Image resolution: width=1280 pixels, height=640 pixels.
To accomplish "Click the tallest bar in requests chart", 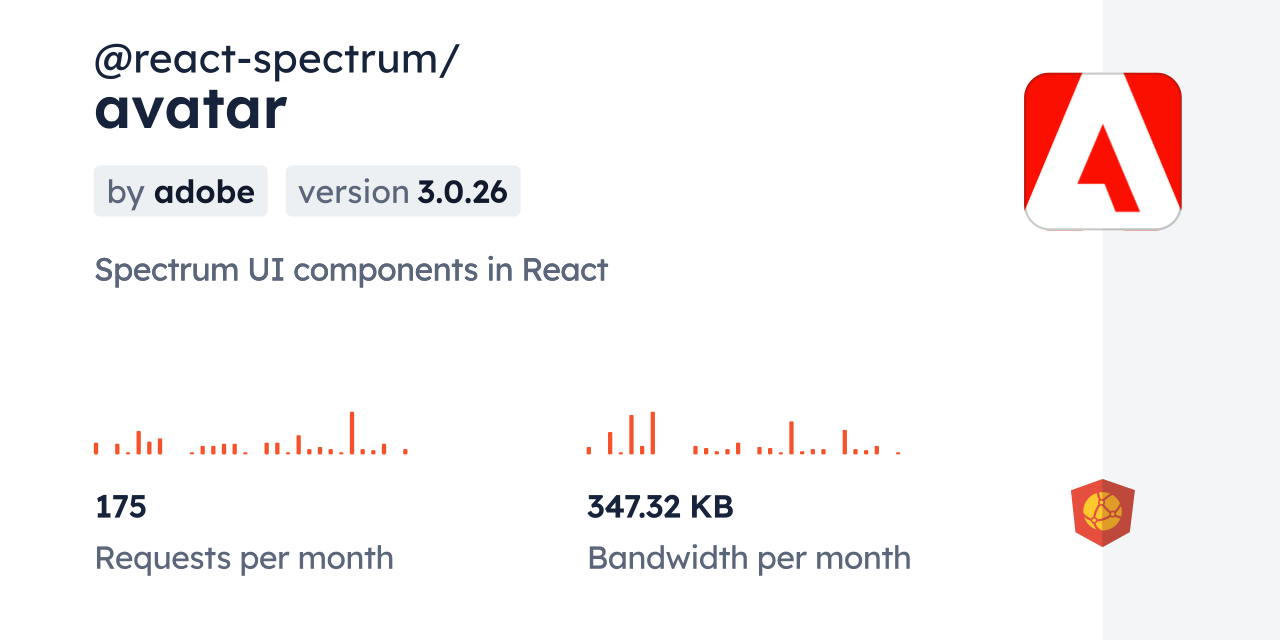I will pos(352,433).
